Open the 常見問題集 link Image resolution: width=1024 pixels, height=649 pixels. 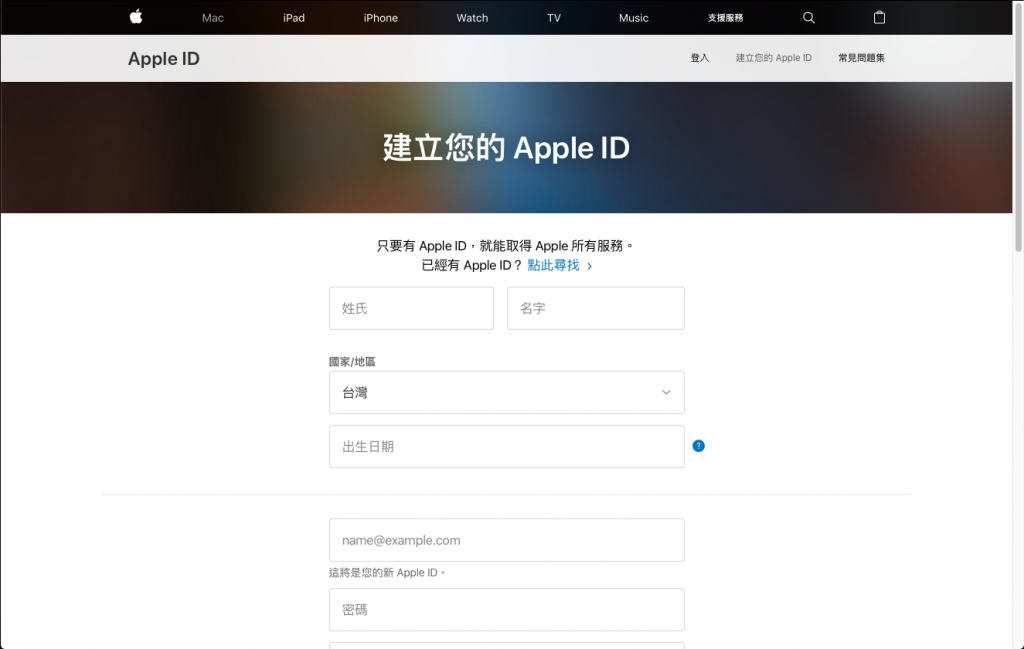(861, 57)
